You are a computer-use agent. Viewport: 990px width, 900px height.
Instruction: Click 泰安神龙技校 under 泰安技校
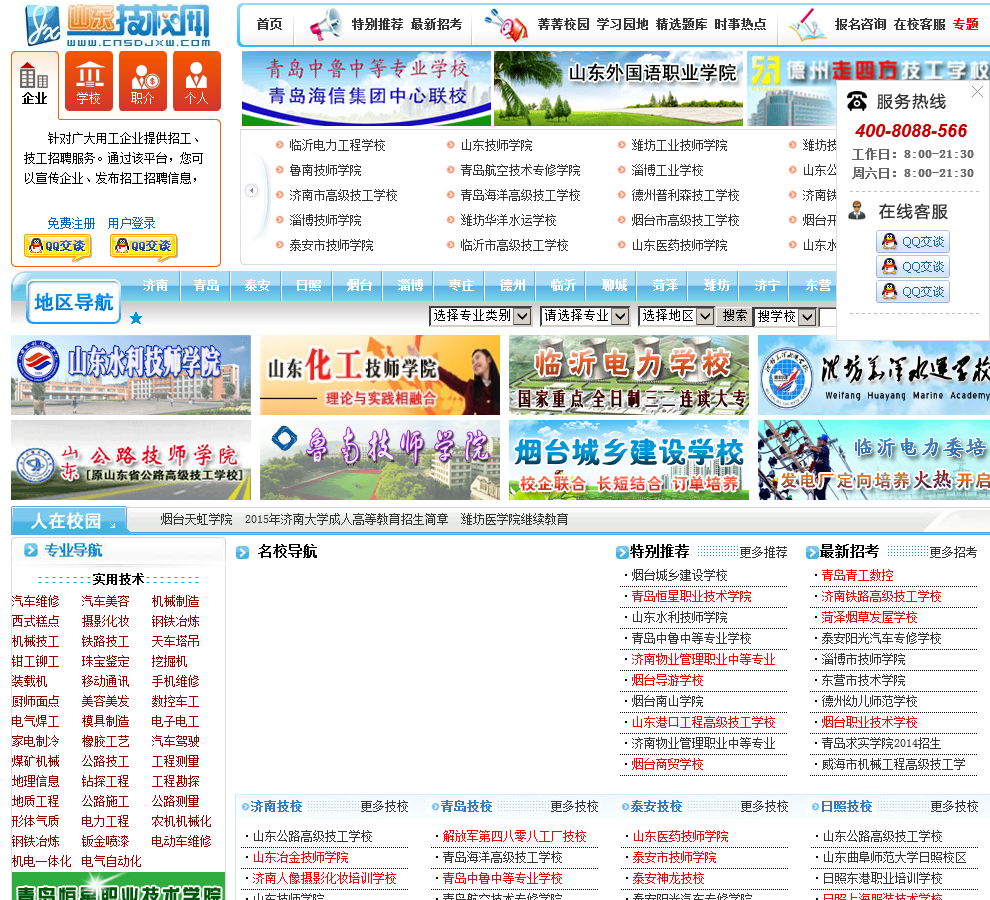pos(669,879)
